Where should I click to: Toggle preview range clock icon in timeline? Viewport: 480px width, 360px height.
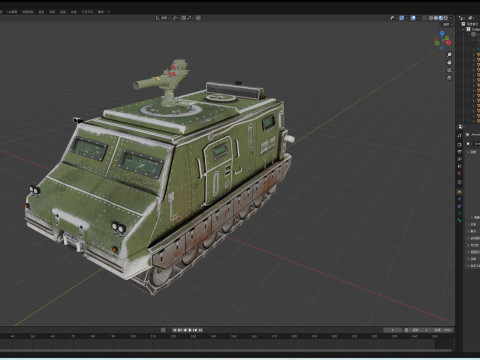click(406, 330)
